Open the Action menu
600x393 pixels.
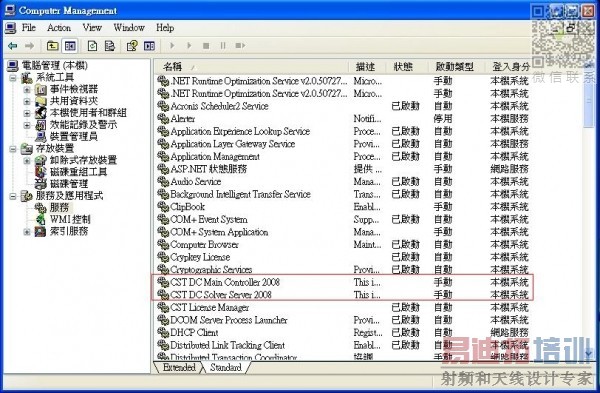tap(59, 28)
